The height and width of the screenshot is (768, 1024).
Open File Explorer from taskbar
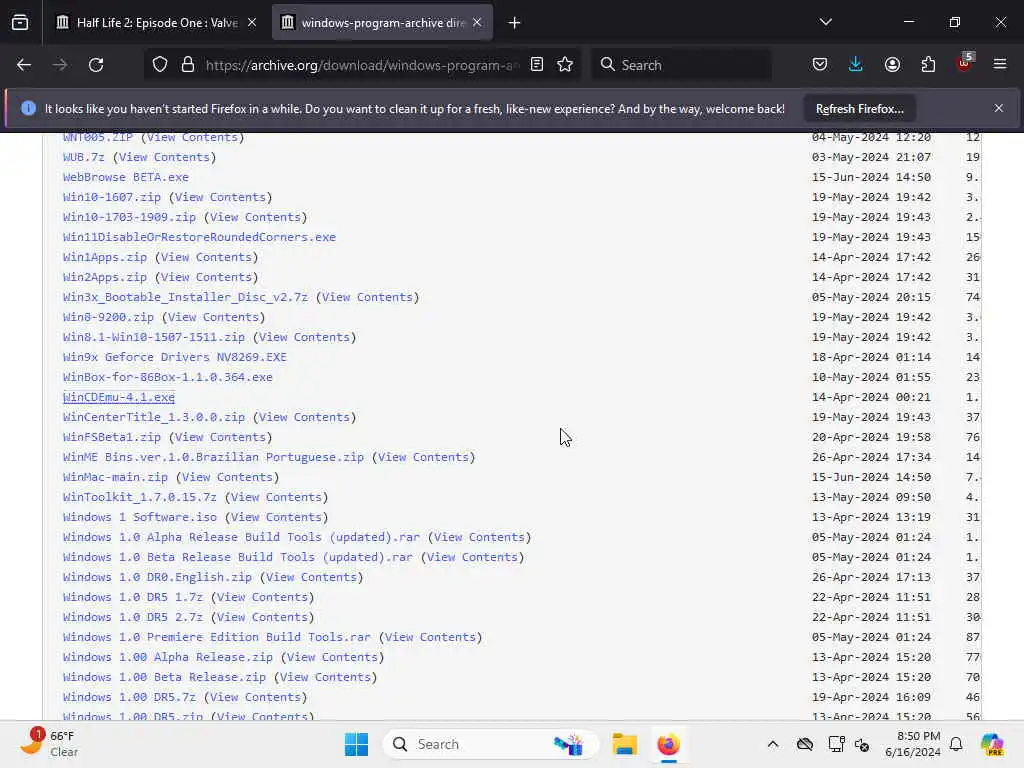click(624, 744)
